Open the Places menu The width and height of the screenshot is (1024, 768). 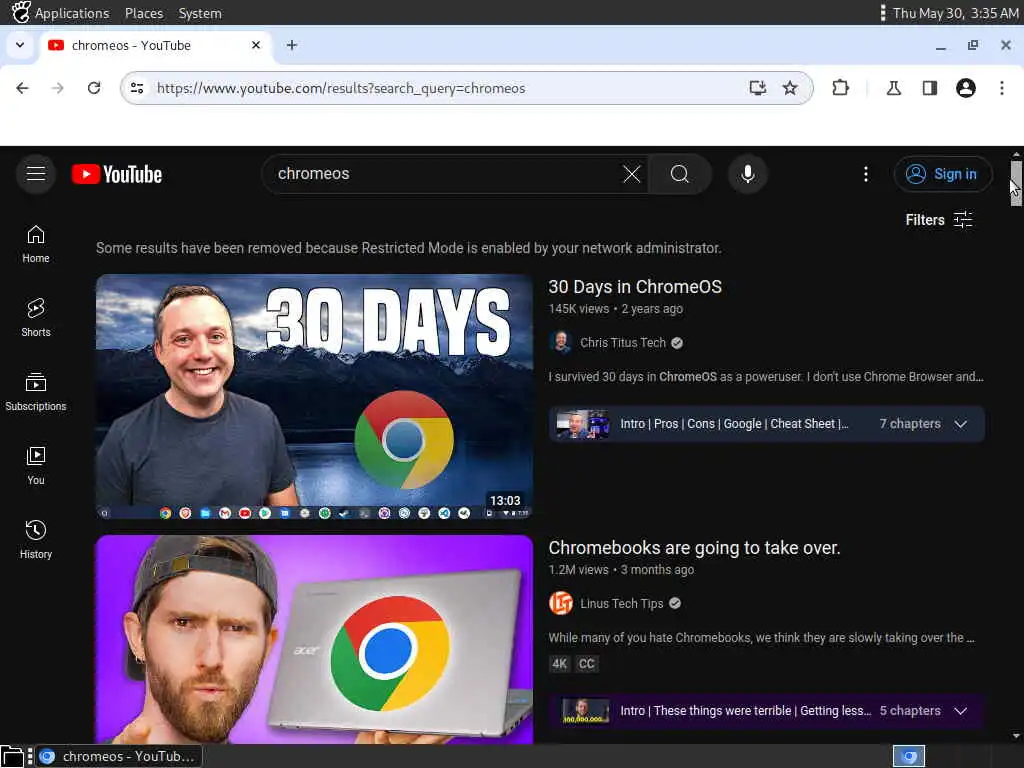tap(144, 13)
